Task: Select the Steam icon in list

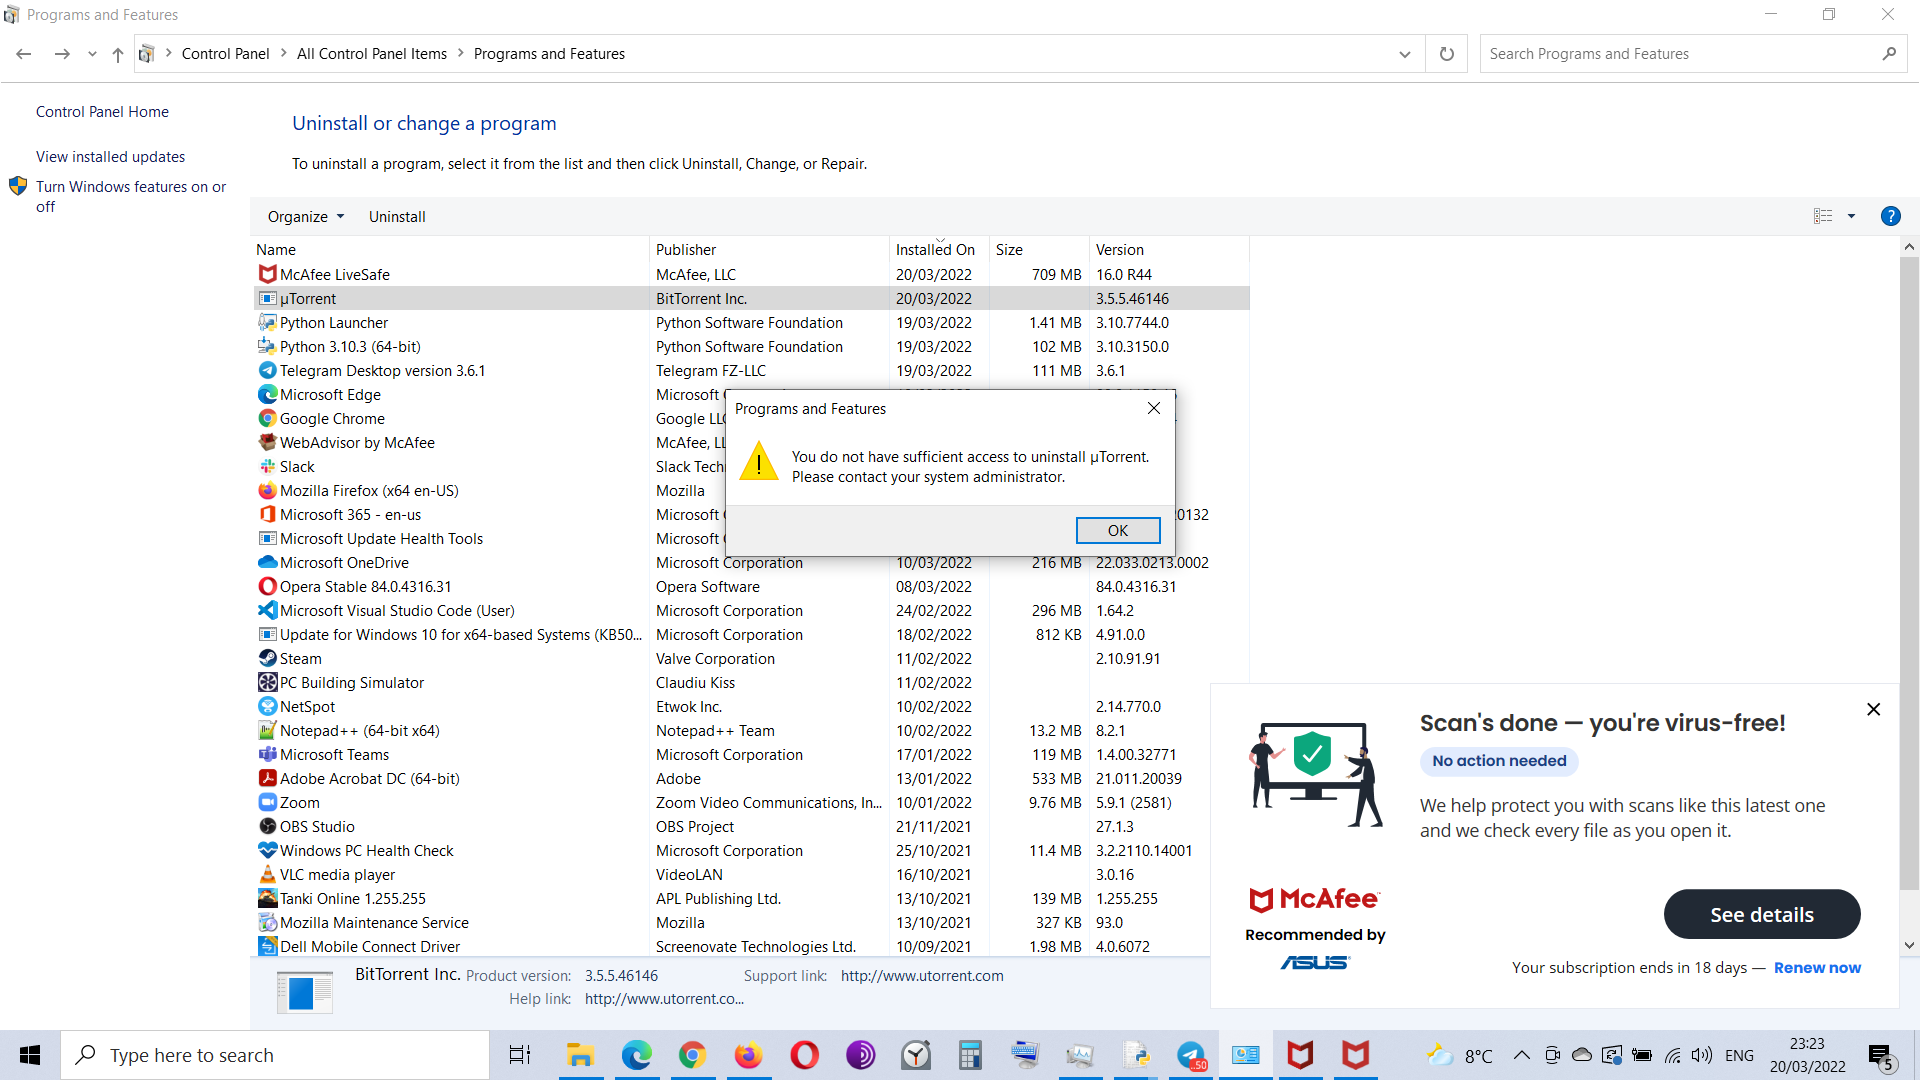Action: pyautogui.click(x=267, y=658)
